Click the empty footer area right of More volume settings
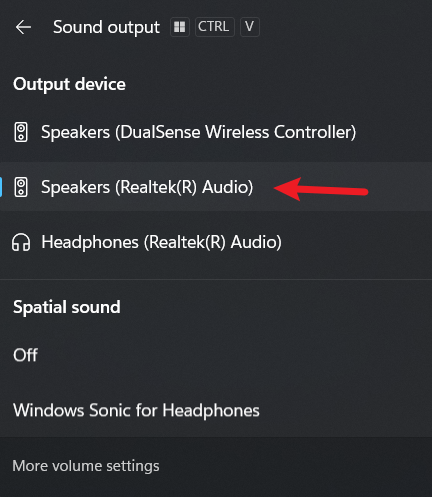Image resolution: width=432 pixels, height=497 pixels. (x=296, y=467)
